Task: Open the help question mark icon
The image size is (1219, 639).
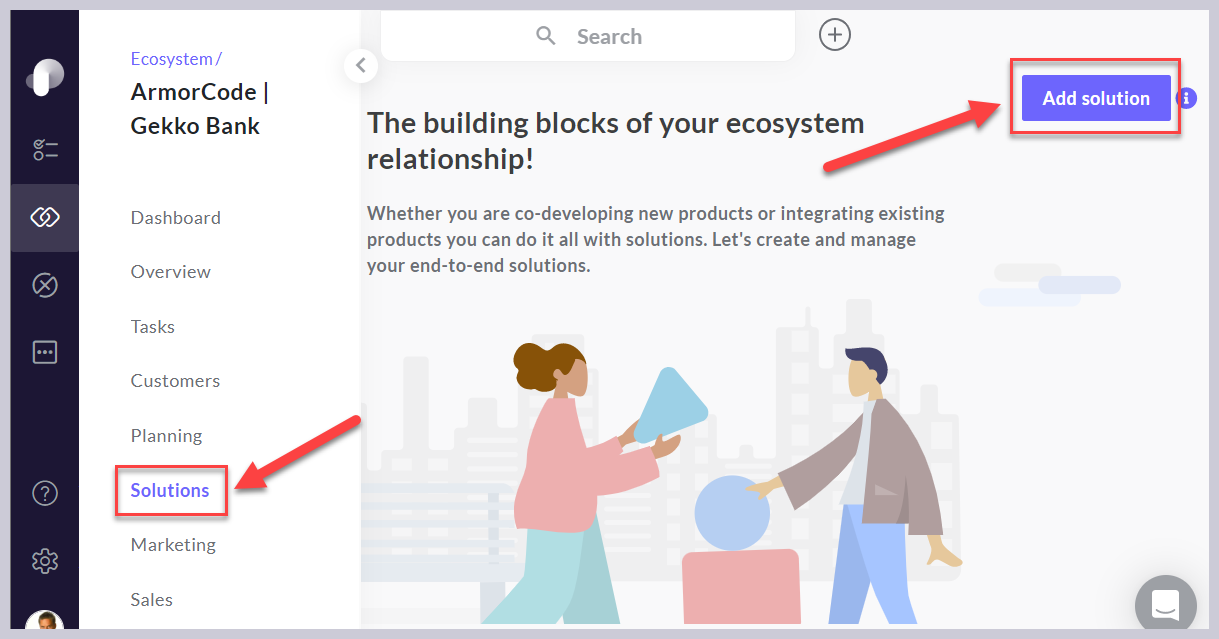Action: pyautogui.click(x=45, y=493)
